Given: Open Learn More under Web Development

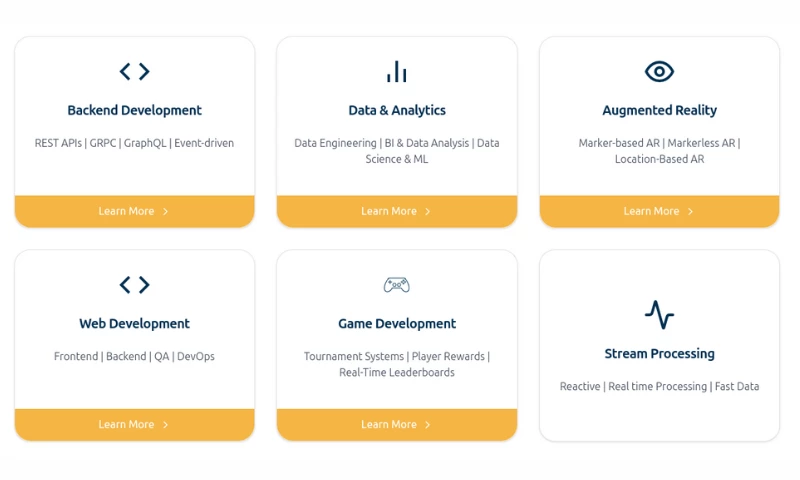Looking at the screenshot, I should coord(134,424).
